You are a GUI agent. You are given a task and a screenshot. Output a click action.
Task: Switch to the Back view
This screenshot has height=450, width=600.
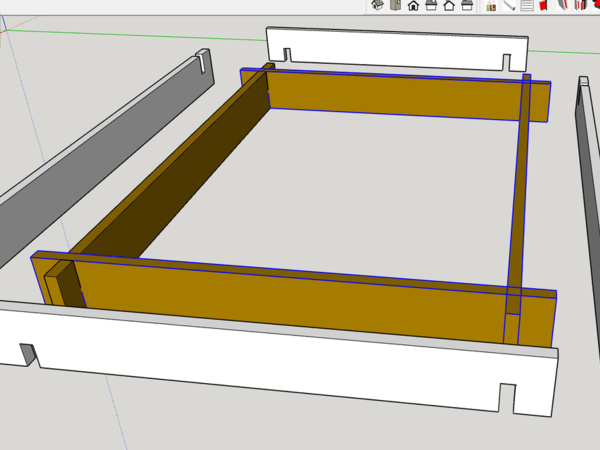[x=449, y=5]
